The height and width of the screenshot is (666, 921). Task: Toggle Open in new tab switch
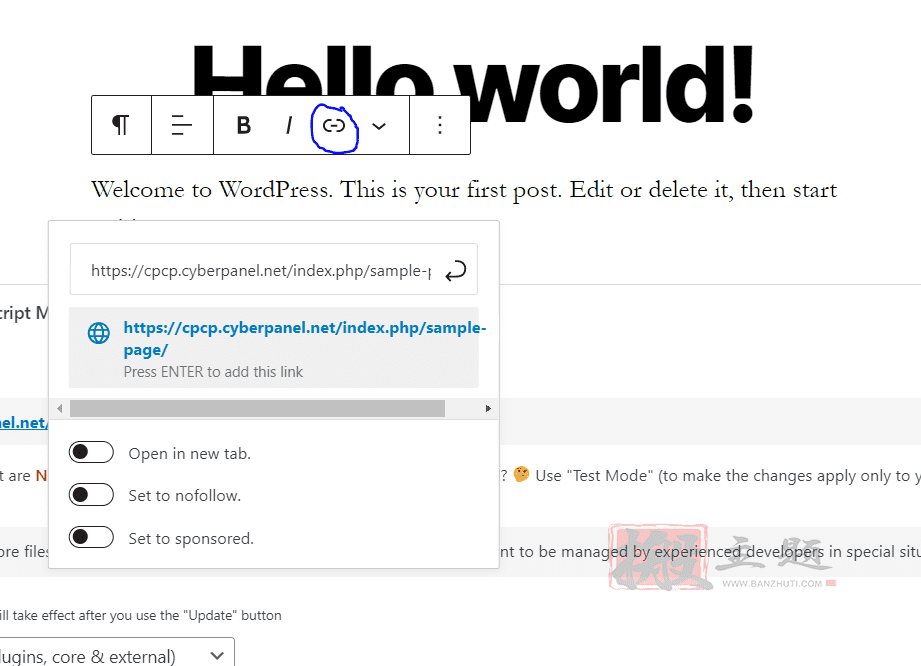[x=91, y=452]
